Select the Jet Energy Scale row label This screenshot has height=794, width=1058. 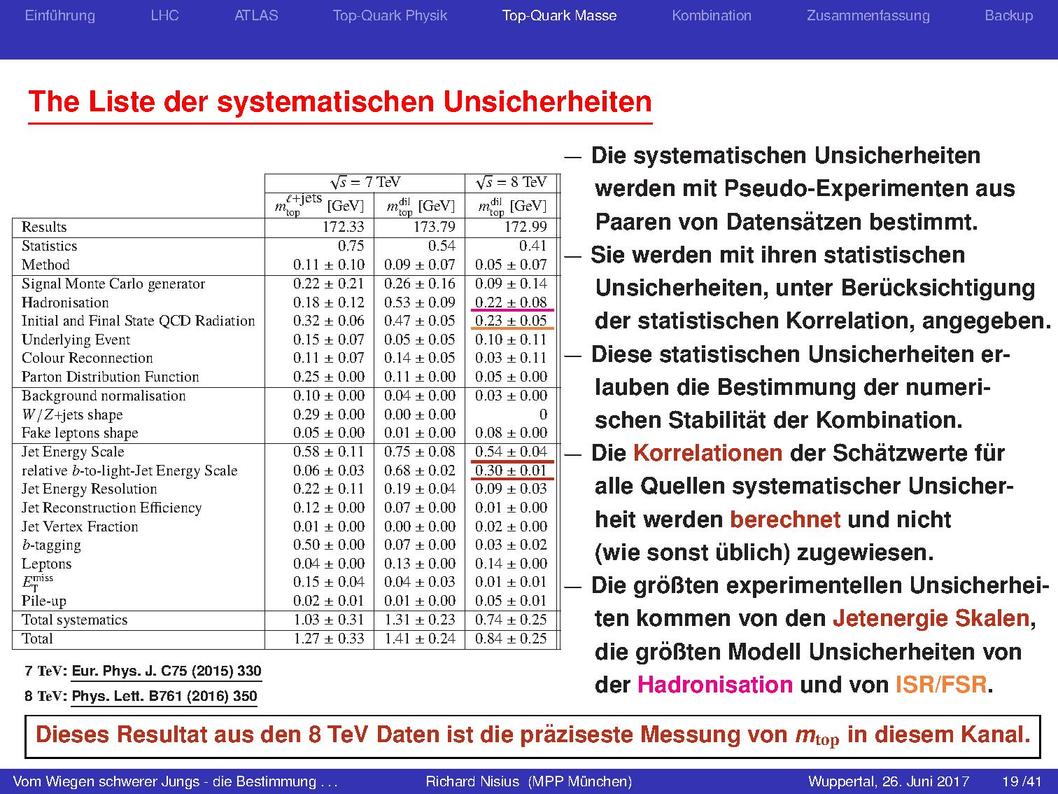[x=73, y=452]
